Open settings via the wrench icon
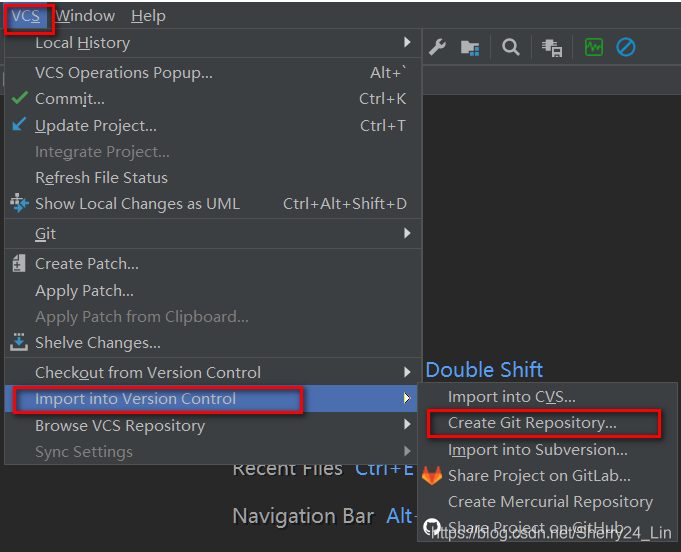This screenshot has width=681, height=552. click(437, 47)
